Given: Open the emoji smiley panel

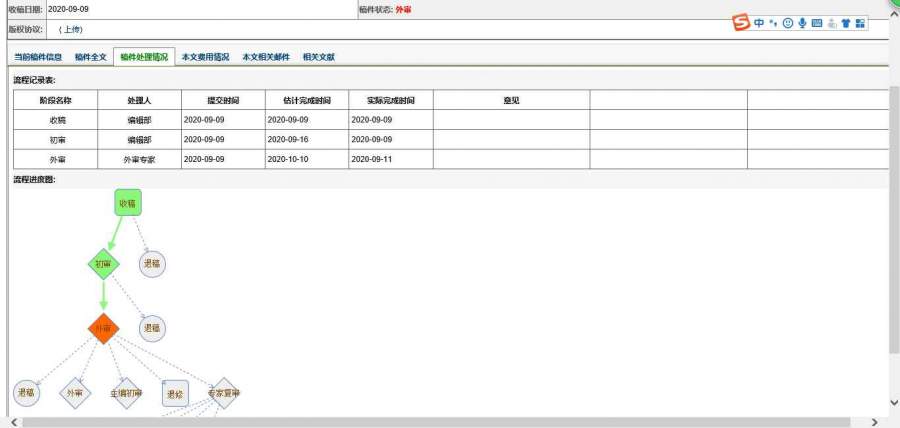Looking at the screenshot, I should coord(788,23).
